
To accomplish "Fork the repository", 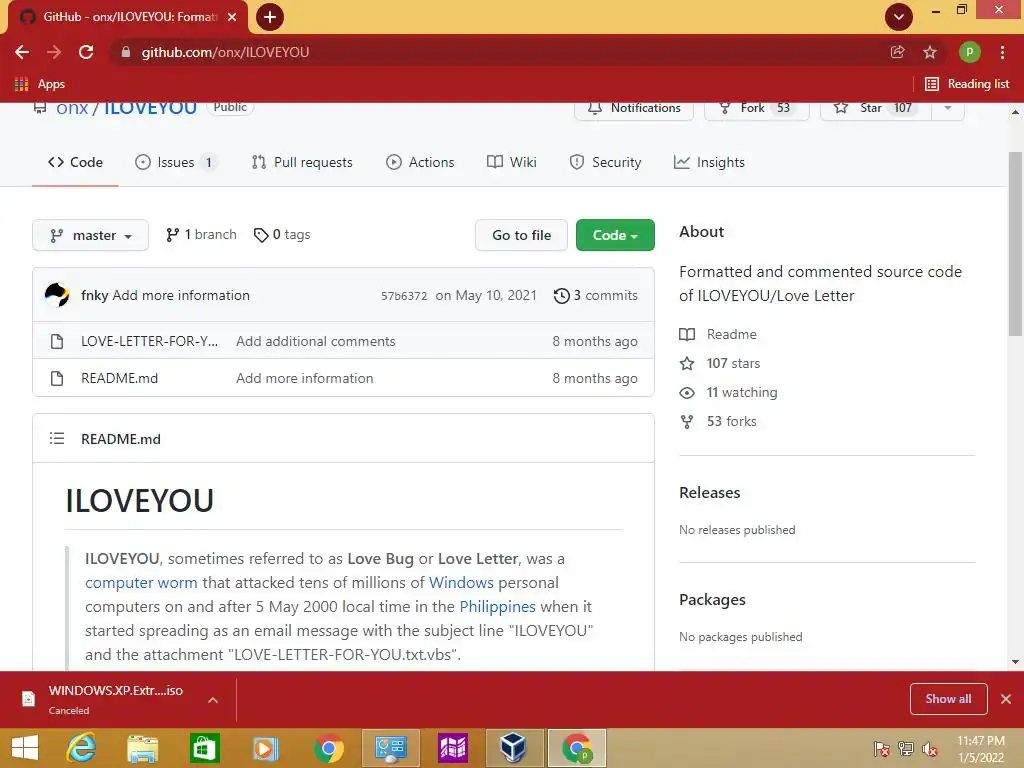I will 757,108.
